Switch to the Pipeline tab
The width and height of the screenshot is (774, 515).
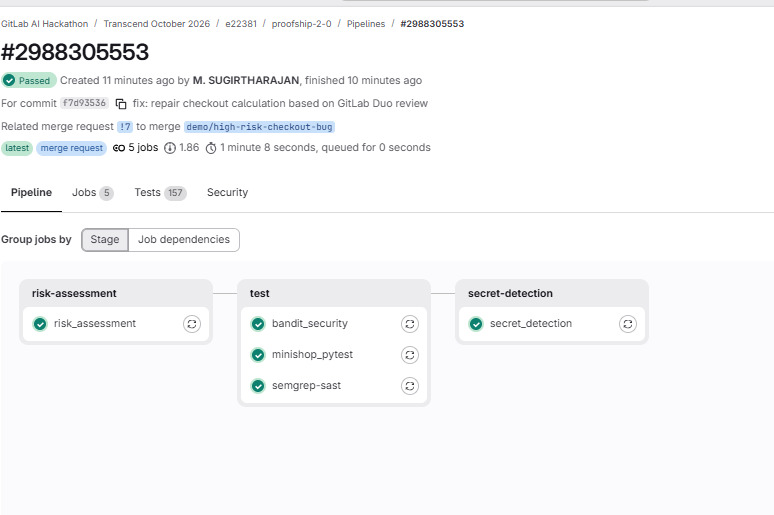tap(31, 193)
